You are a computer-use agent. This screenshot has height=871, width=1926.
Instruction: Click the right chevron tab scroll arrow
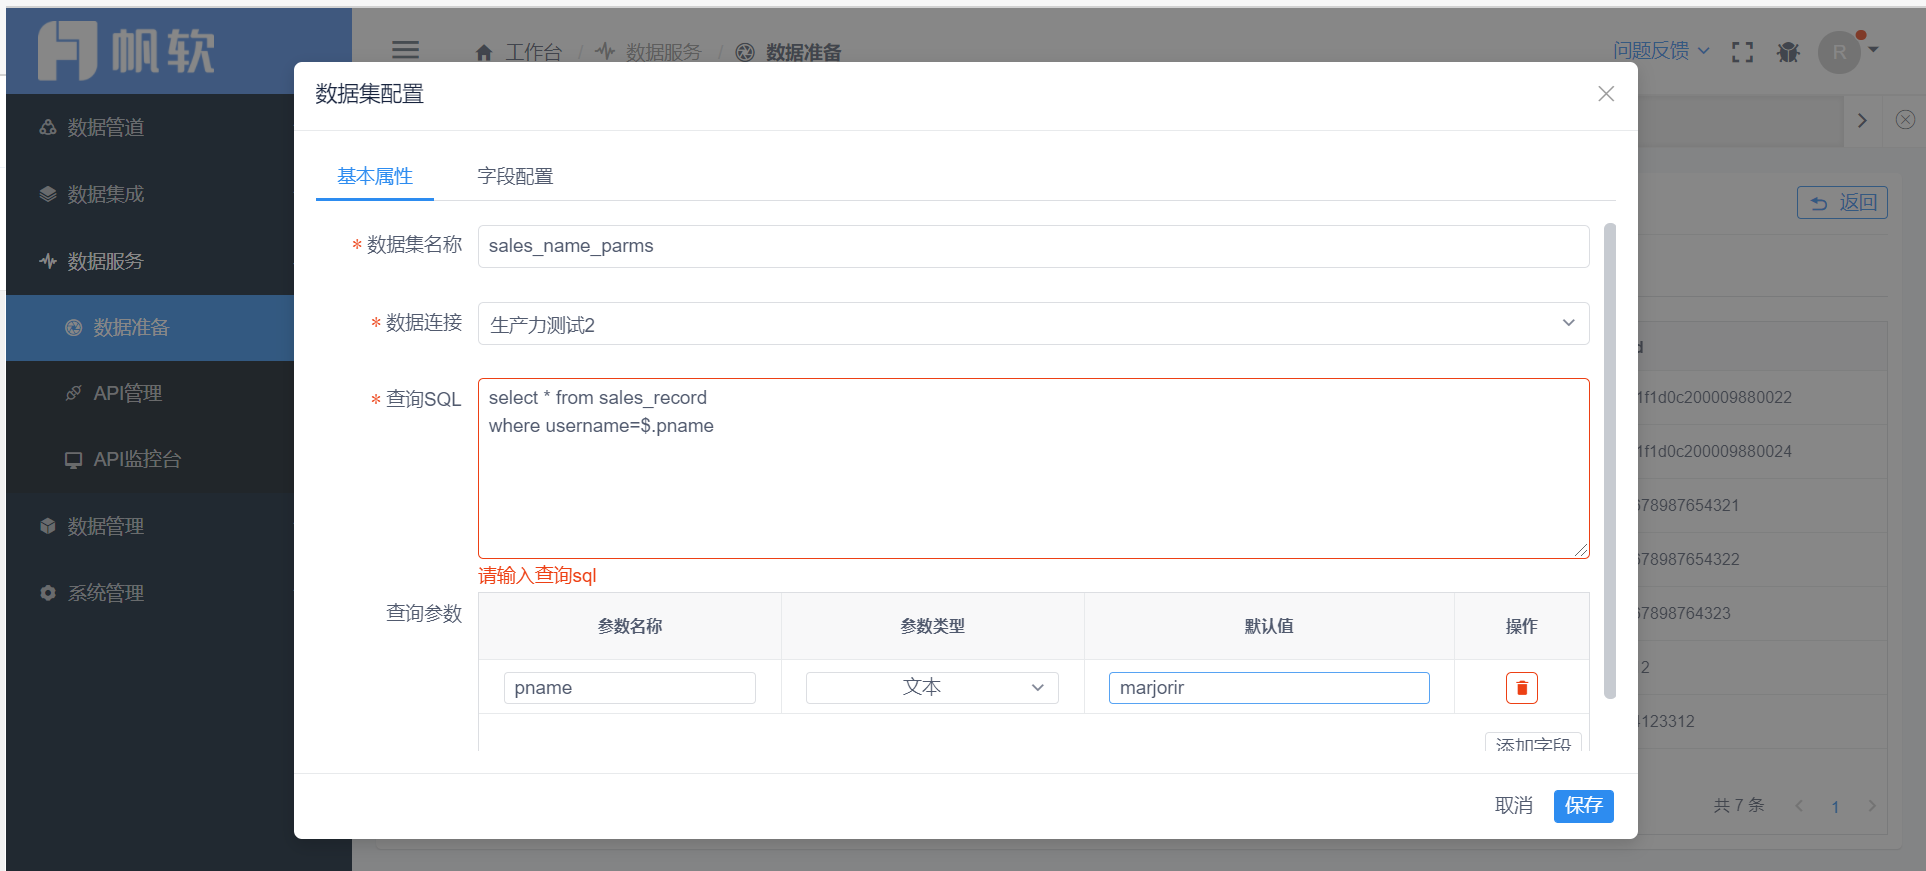point(1862,121)
